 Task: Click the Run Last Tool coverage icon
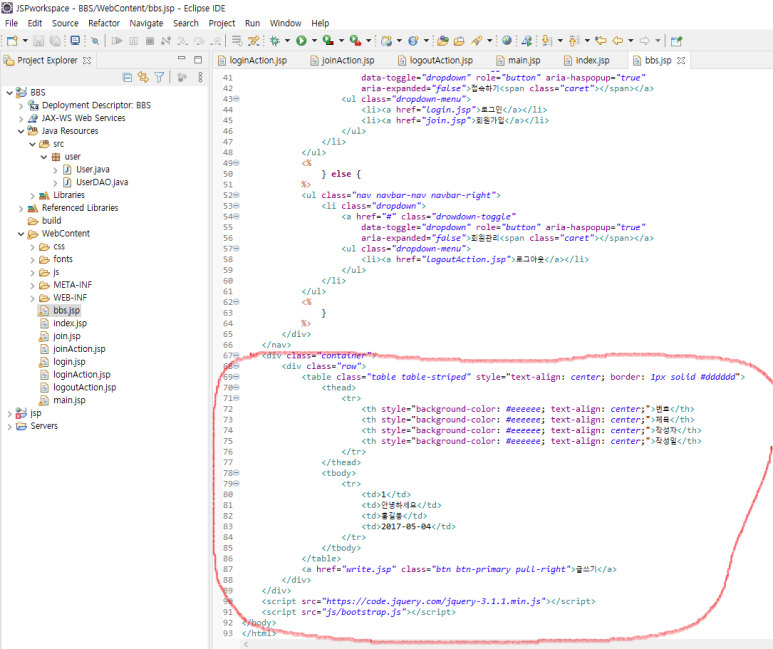coord(328,40)
